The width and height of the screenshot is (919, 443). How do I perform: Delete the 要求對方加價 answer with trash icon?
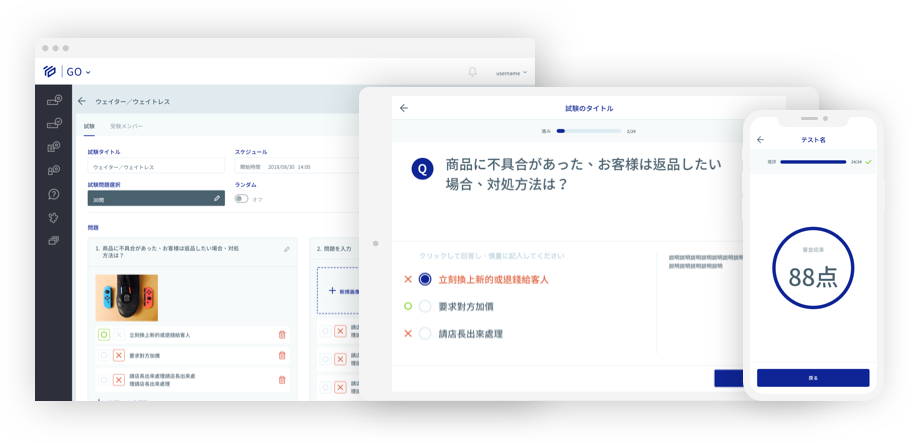click(x=281, y=355)
